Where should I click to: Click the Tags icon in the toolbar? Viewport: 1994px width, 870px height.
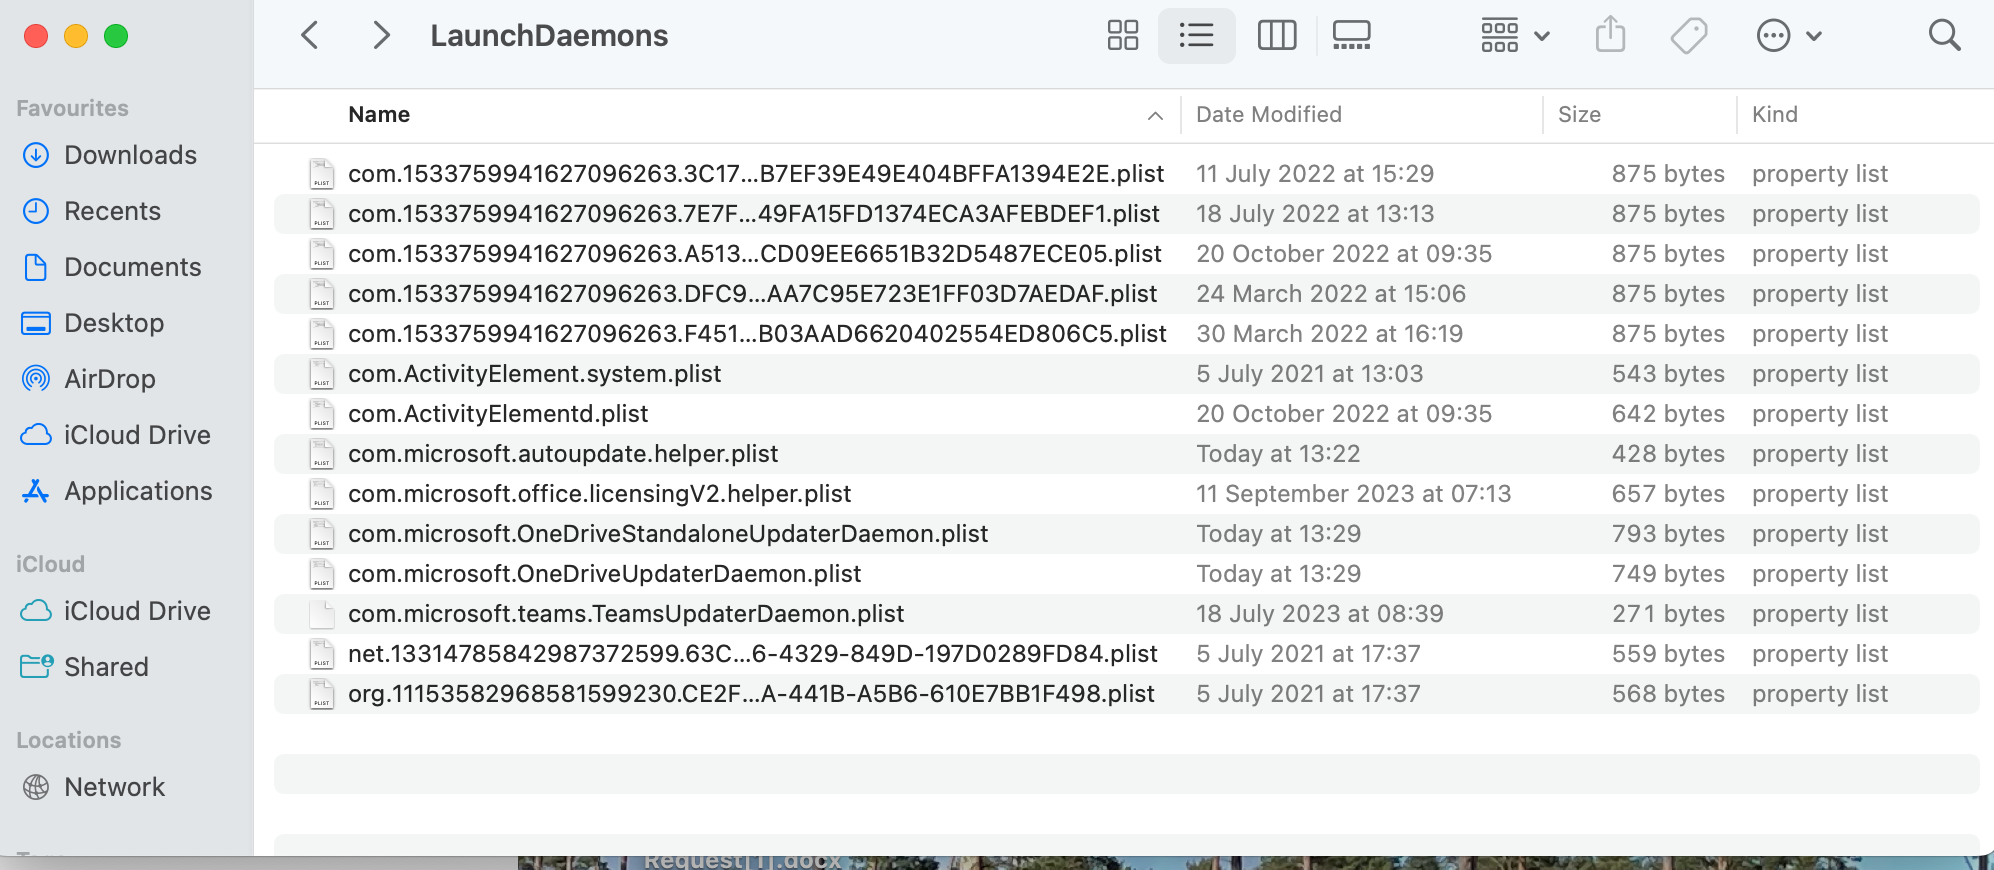pos(1688,35)
